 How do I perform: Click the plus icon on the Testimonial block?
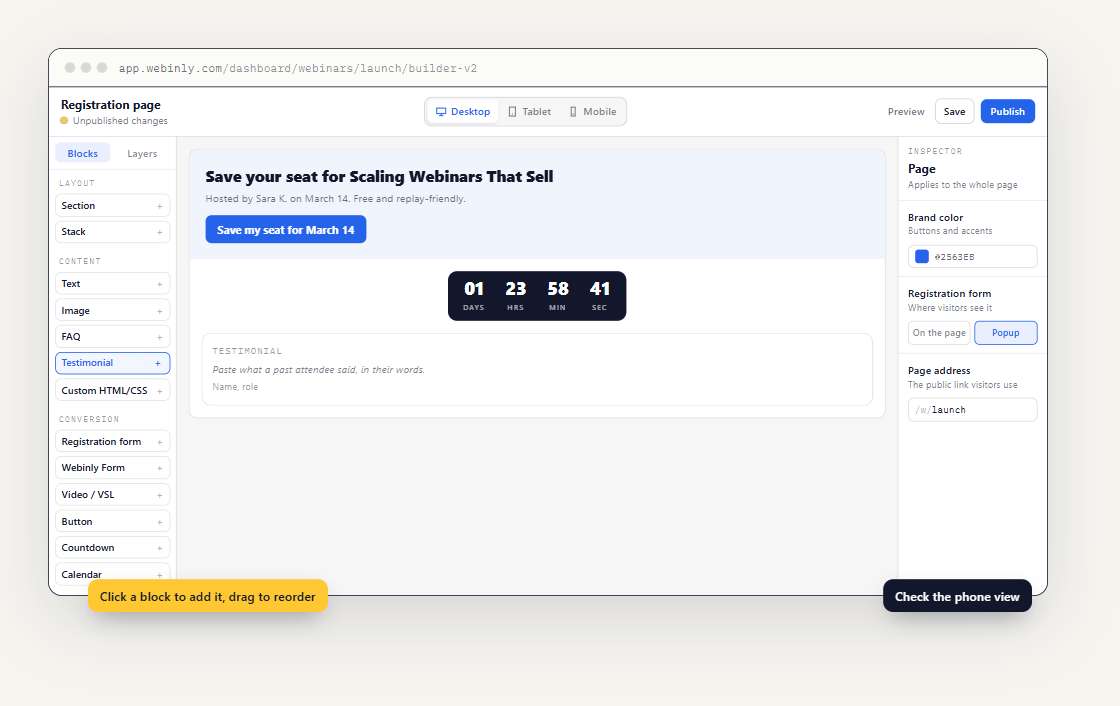click(158, 363)
